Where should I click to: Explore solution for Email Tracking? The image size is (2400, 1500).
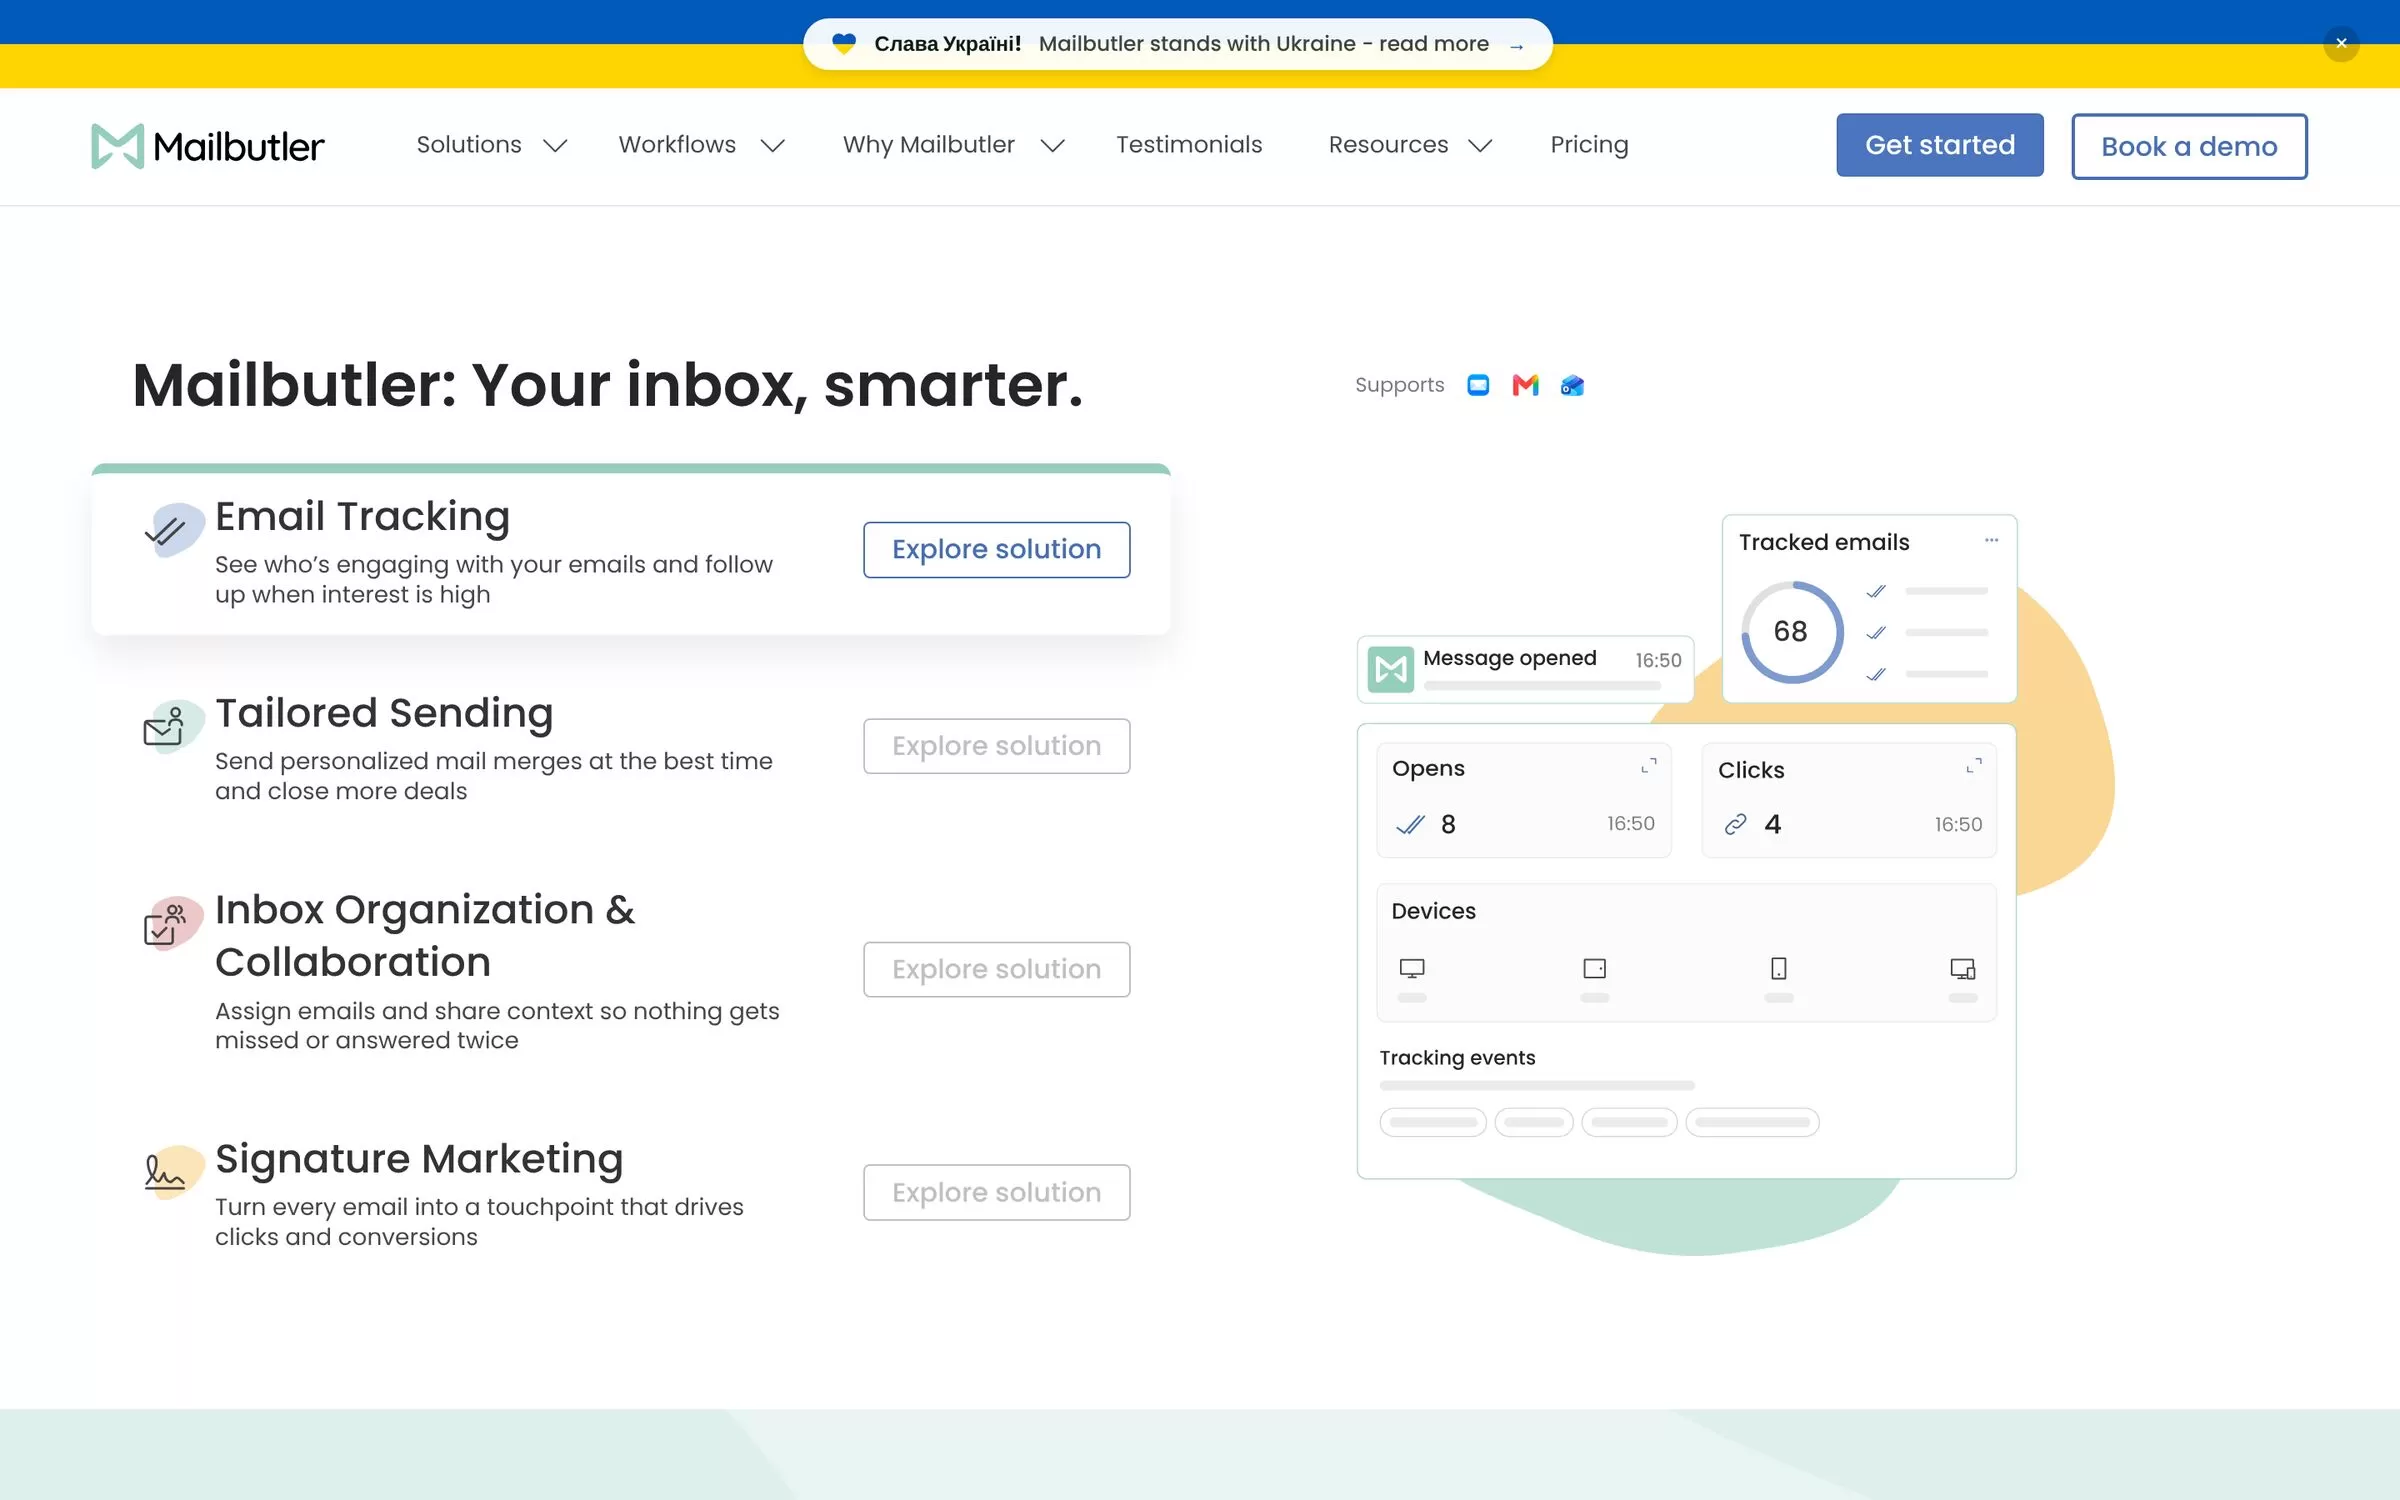[997, 549]
